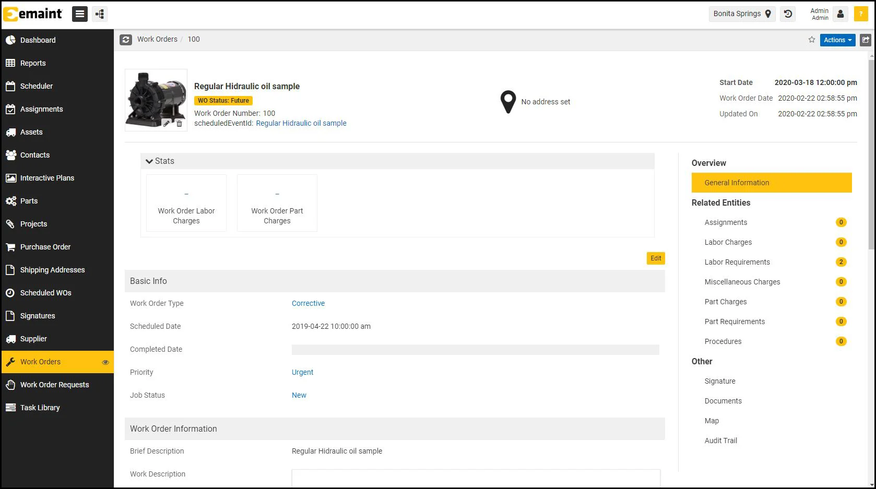Open the Admin user profile icon

pos(840,14)
